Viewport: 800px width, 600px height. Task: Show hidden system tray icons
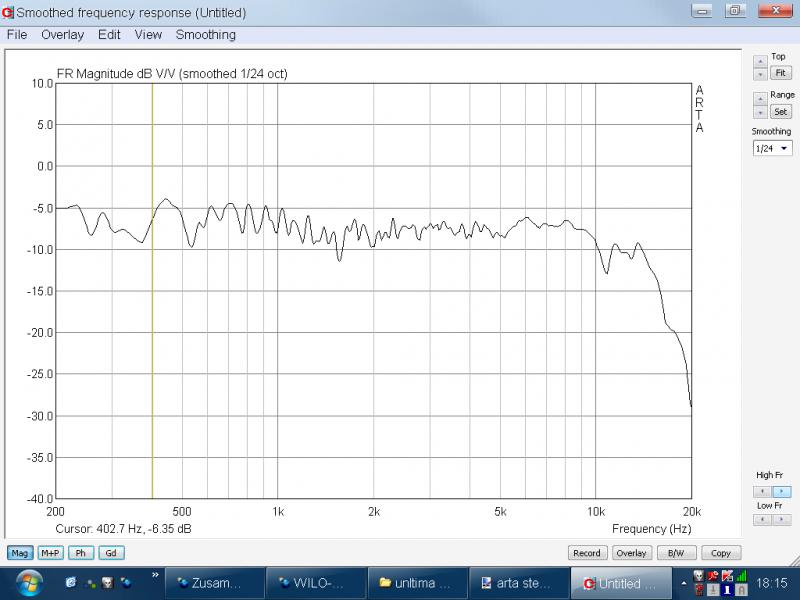[x=684, y=583]
